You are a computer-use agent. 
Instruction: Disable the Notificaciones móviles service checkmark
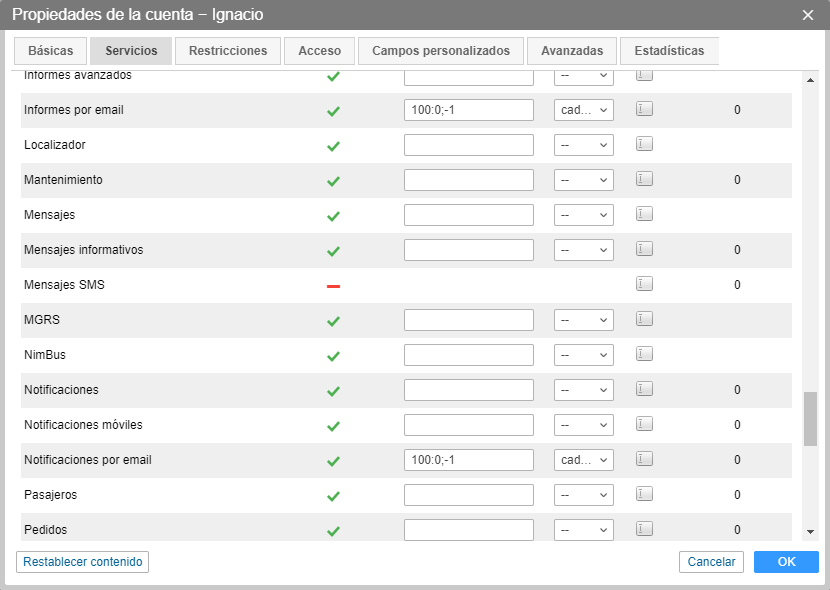pyautogui.click(x=334, y=426)
